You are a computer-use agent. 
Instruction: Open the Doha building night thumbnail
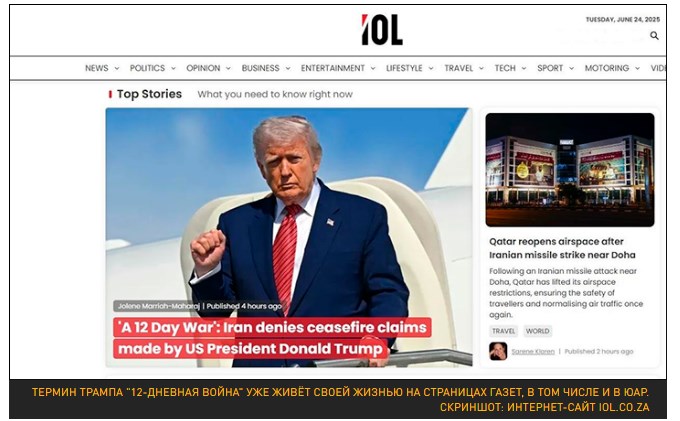569,170
